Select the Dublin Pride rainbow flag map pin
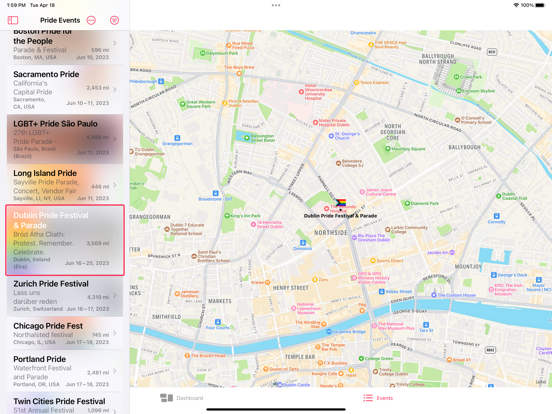Viewport: 552px width, 414px height. [340, 203]
